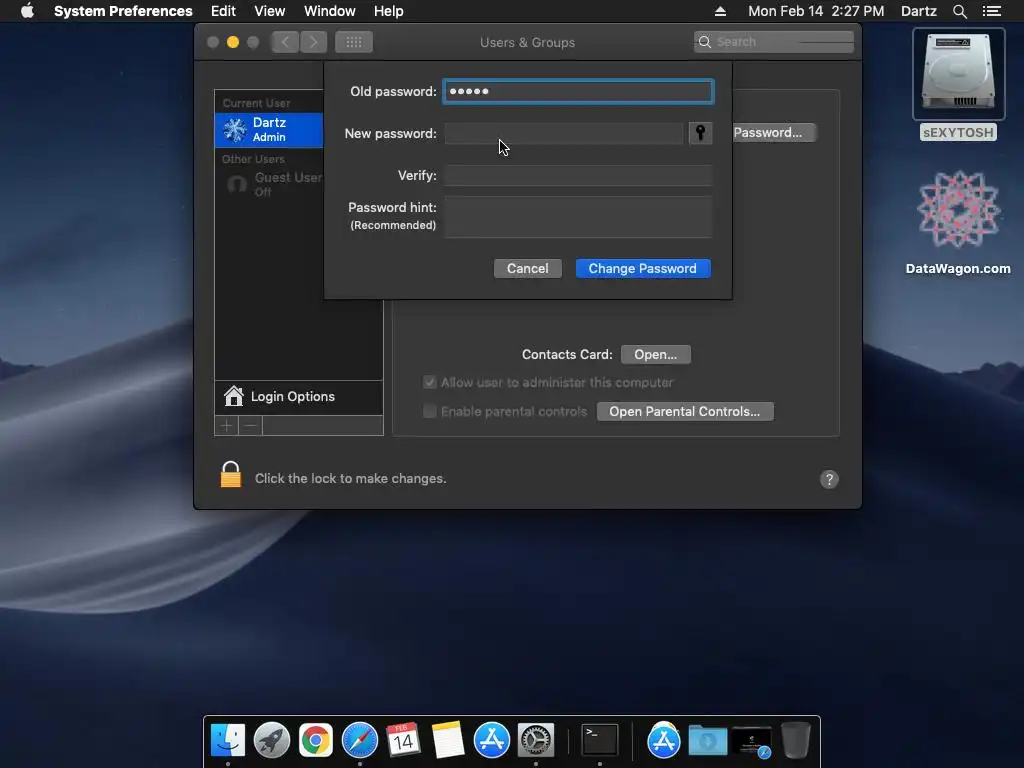Click the Change Password button
The height and width of the screenshot is (768, 1024).
click(643, 268)
